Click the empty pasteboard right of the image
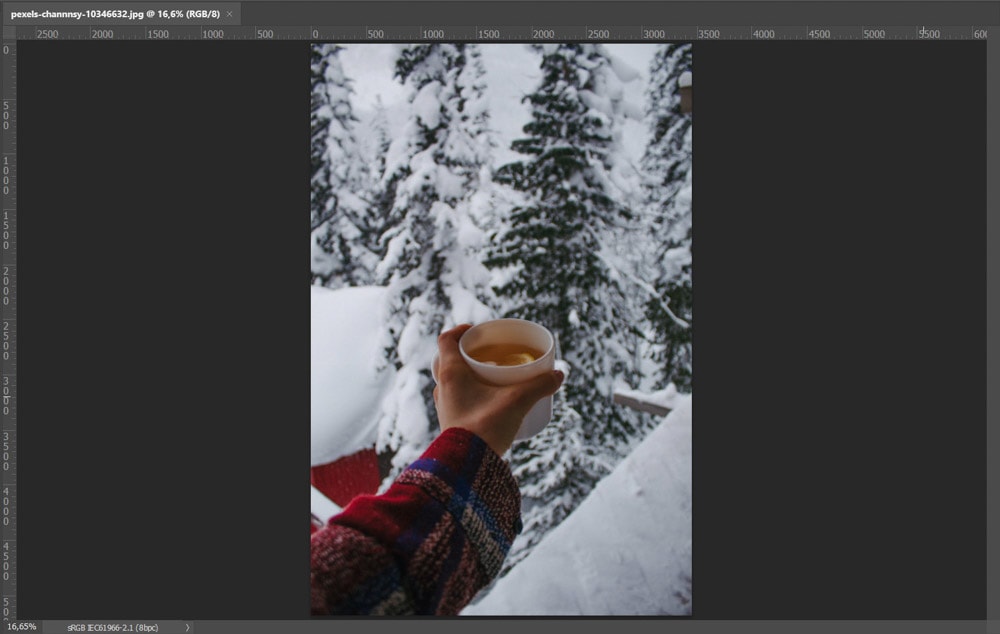Screen dimensions: 1000x634 (840, 330)
